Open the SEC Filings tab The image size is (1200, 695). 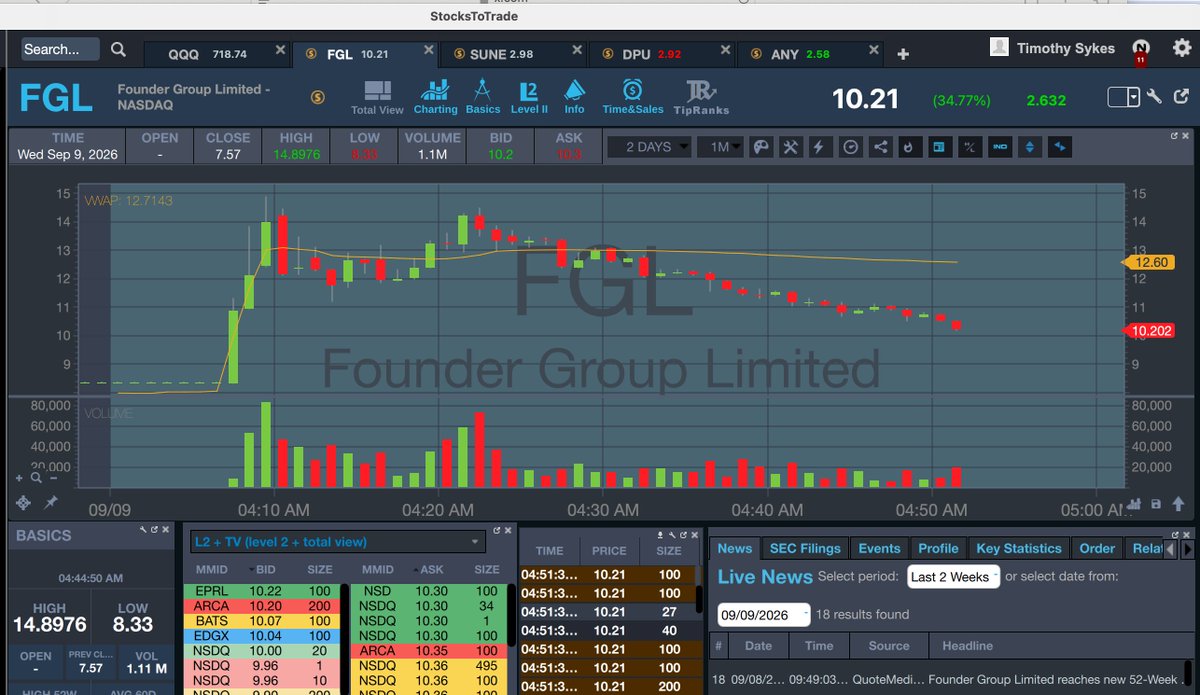tap(804, 548)
